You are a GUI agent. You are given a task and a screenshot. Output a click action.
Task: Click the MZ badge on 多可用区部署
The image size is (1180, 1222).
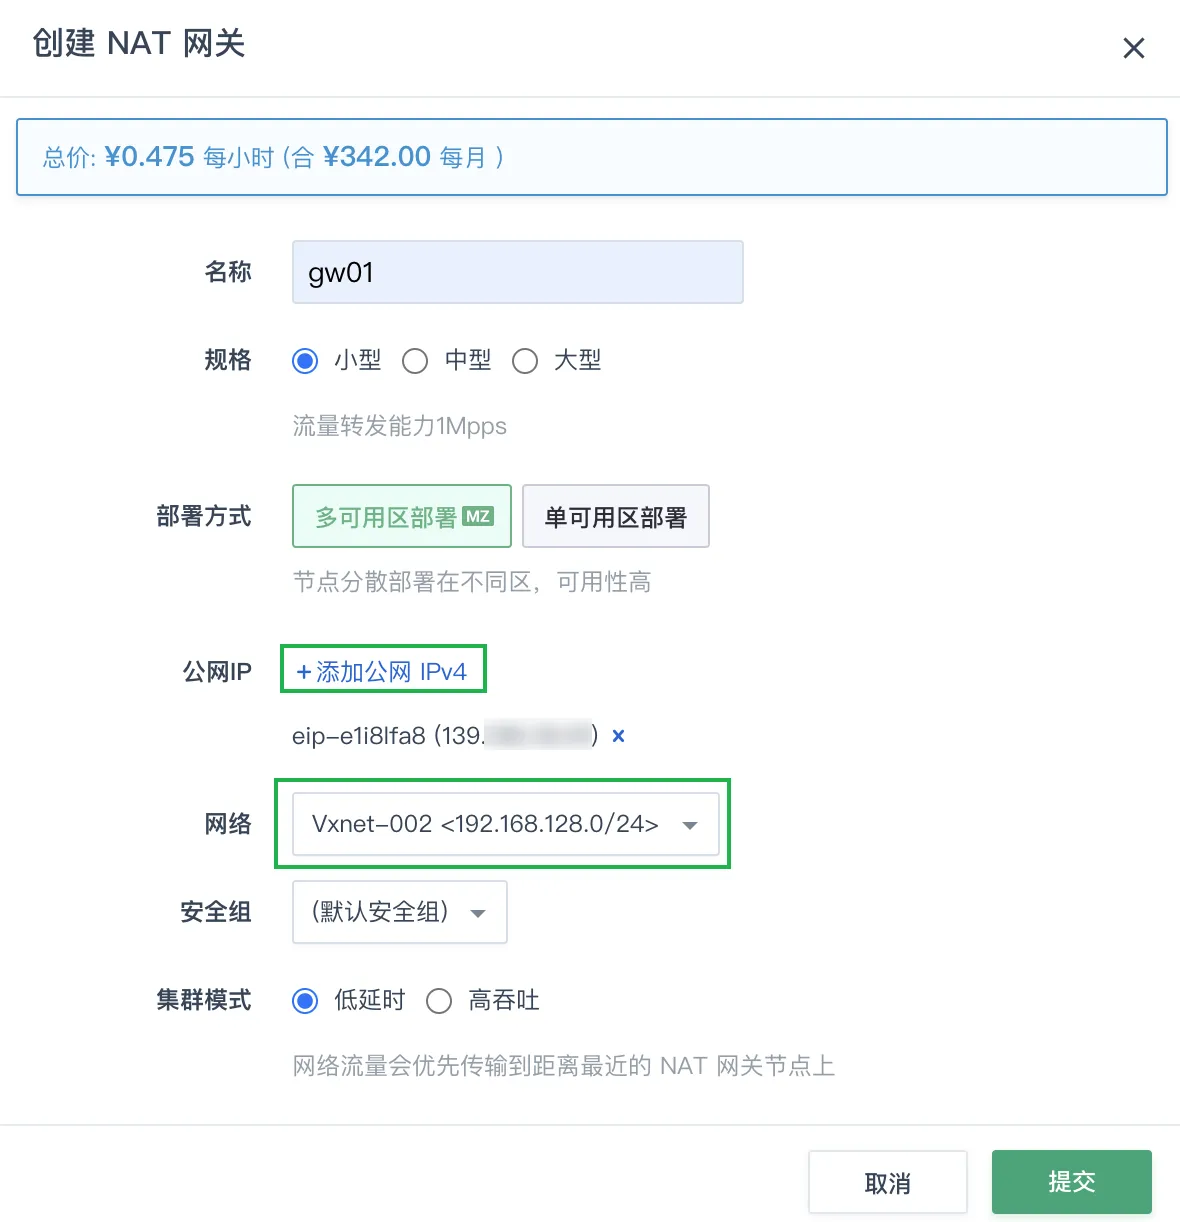point(478,516)
